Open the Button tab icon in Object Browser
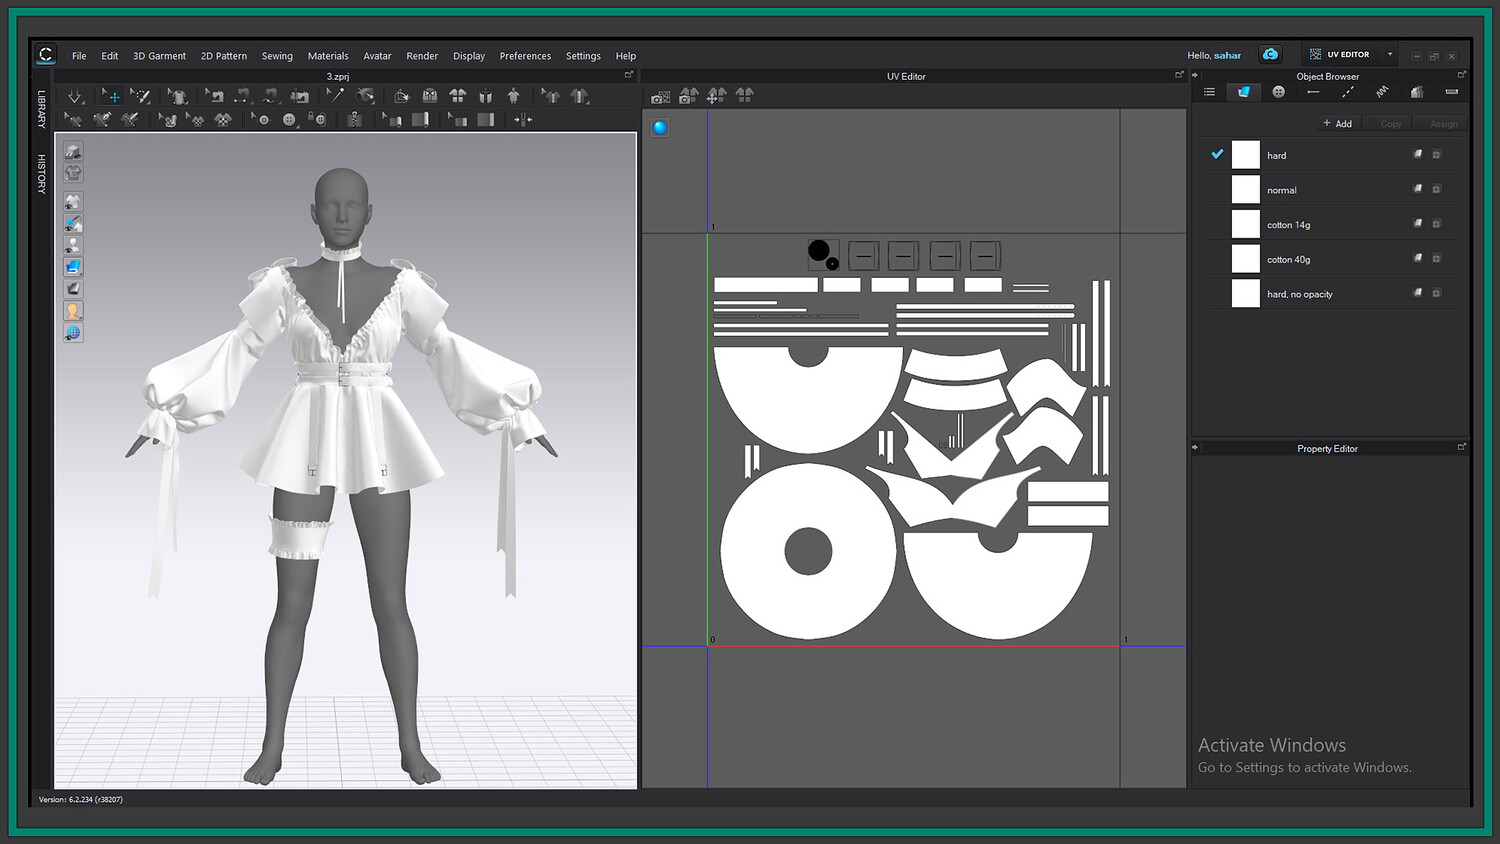1500x844 pixels. pos(1278,92)
